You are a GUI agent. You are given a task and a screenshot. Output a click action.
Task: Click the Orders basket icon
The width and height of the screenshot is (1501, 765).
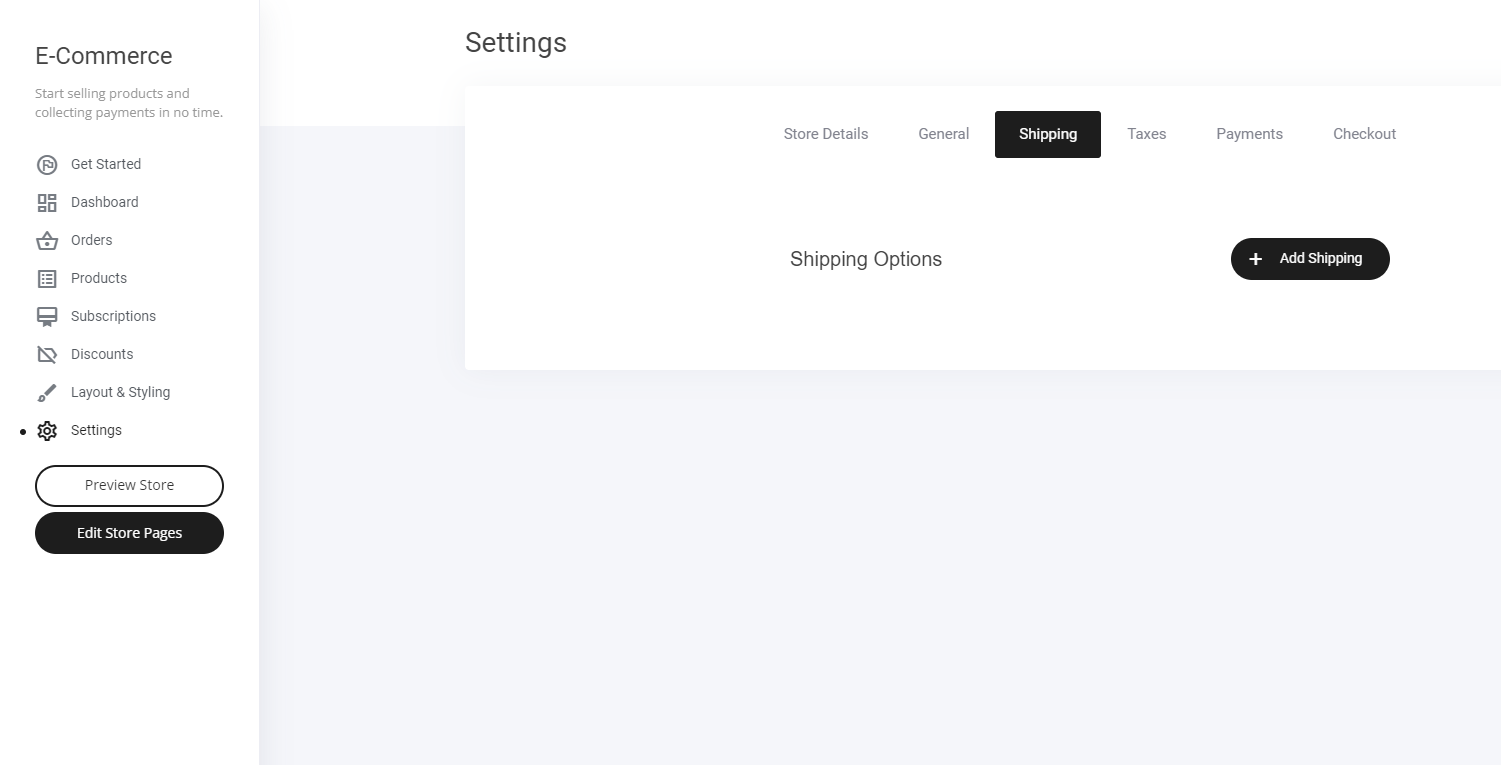(47, 241)
